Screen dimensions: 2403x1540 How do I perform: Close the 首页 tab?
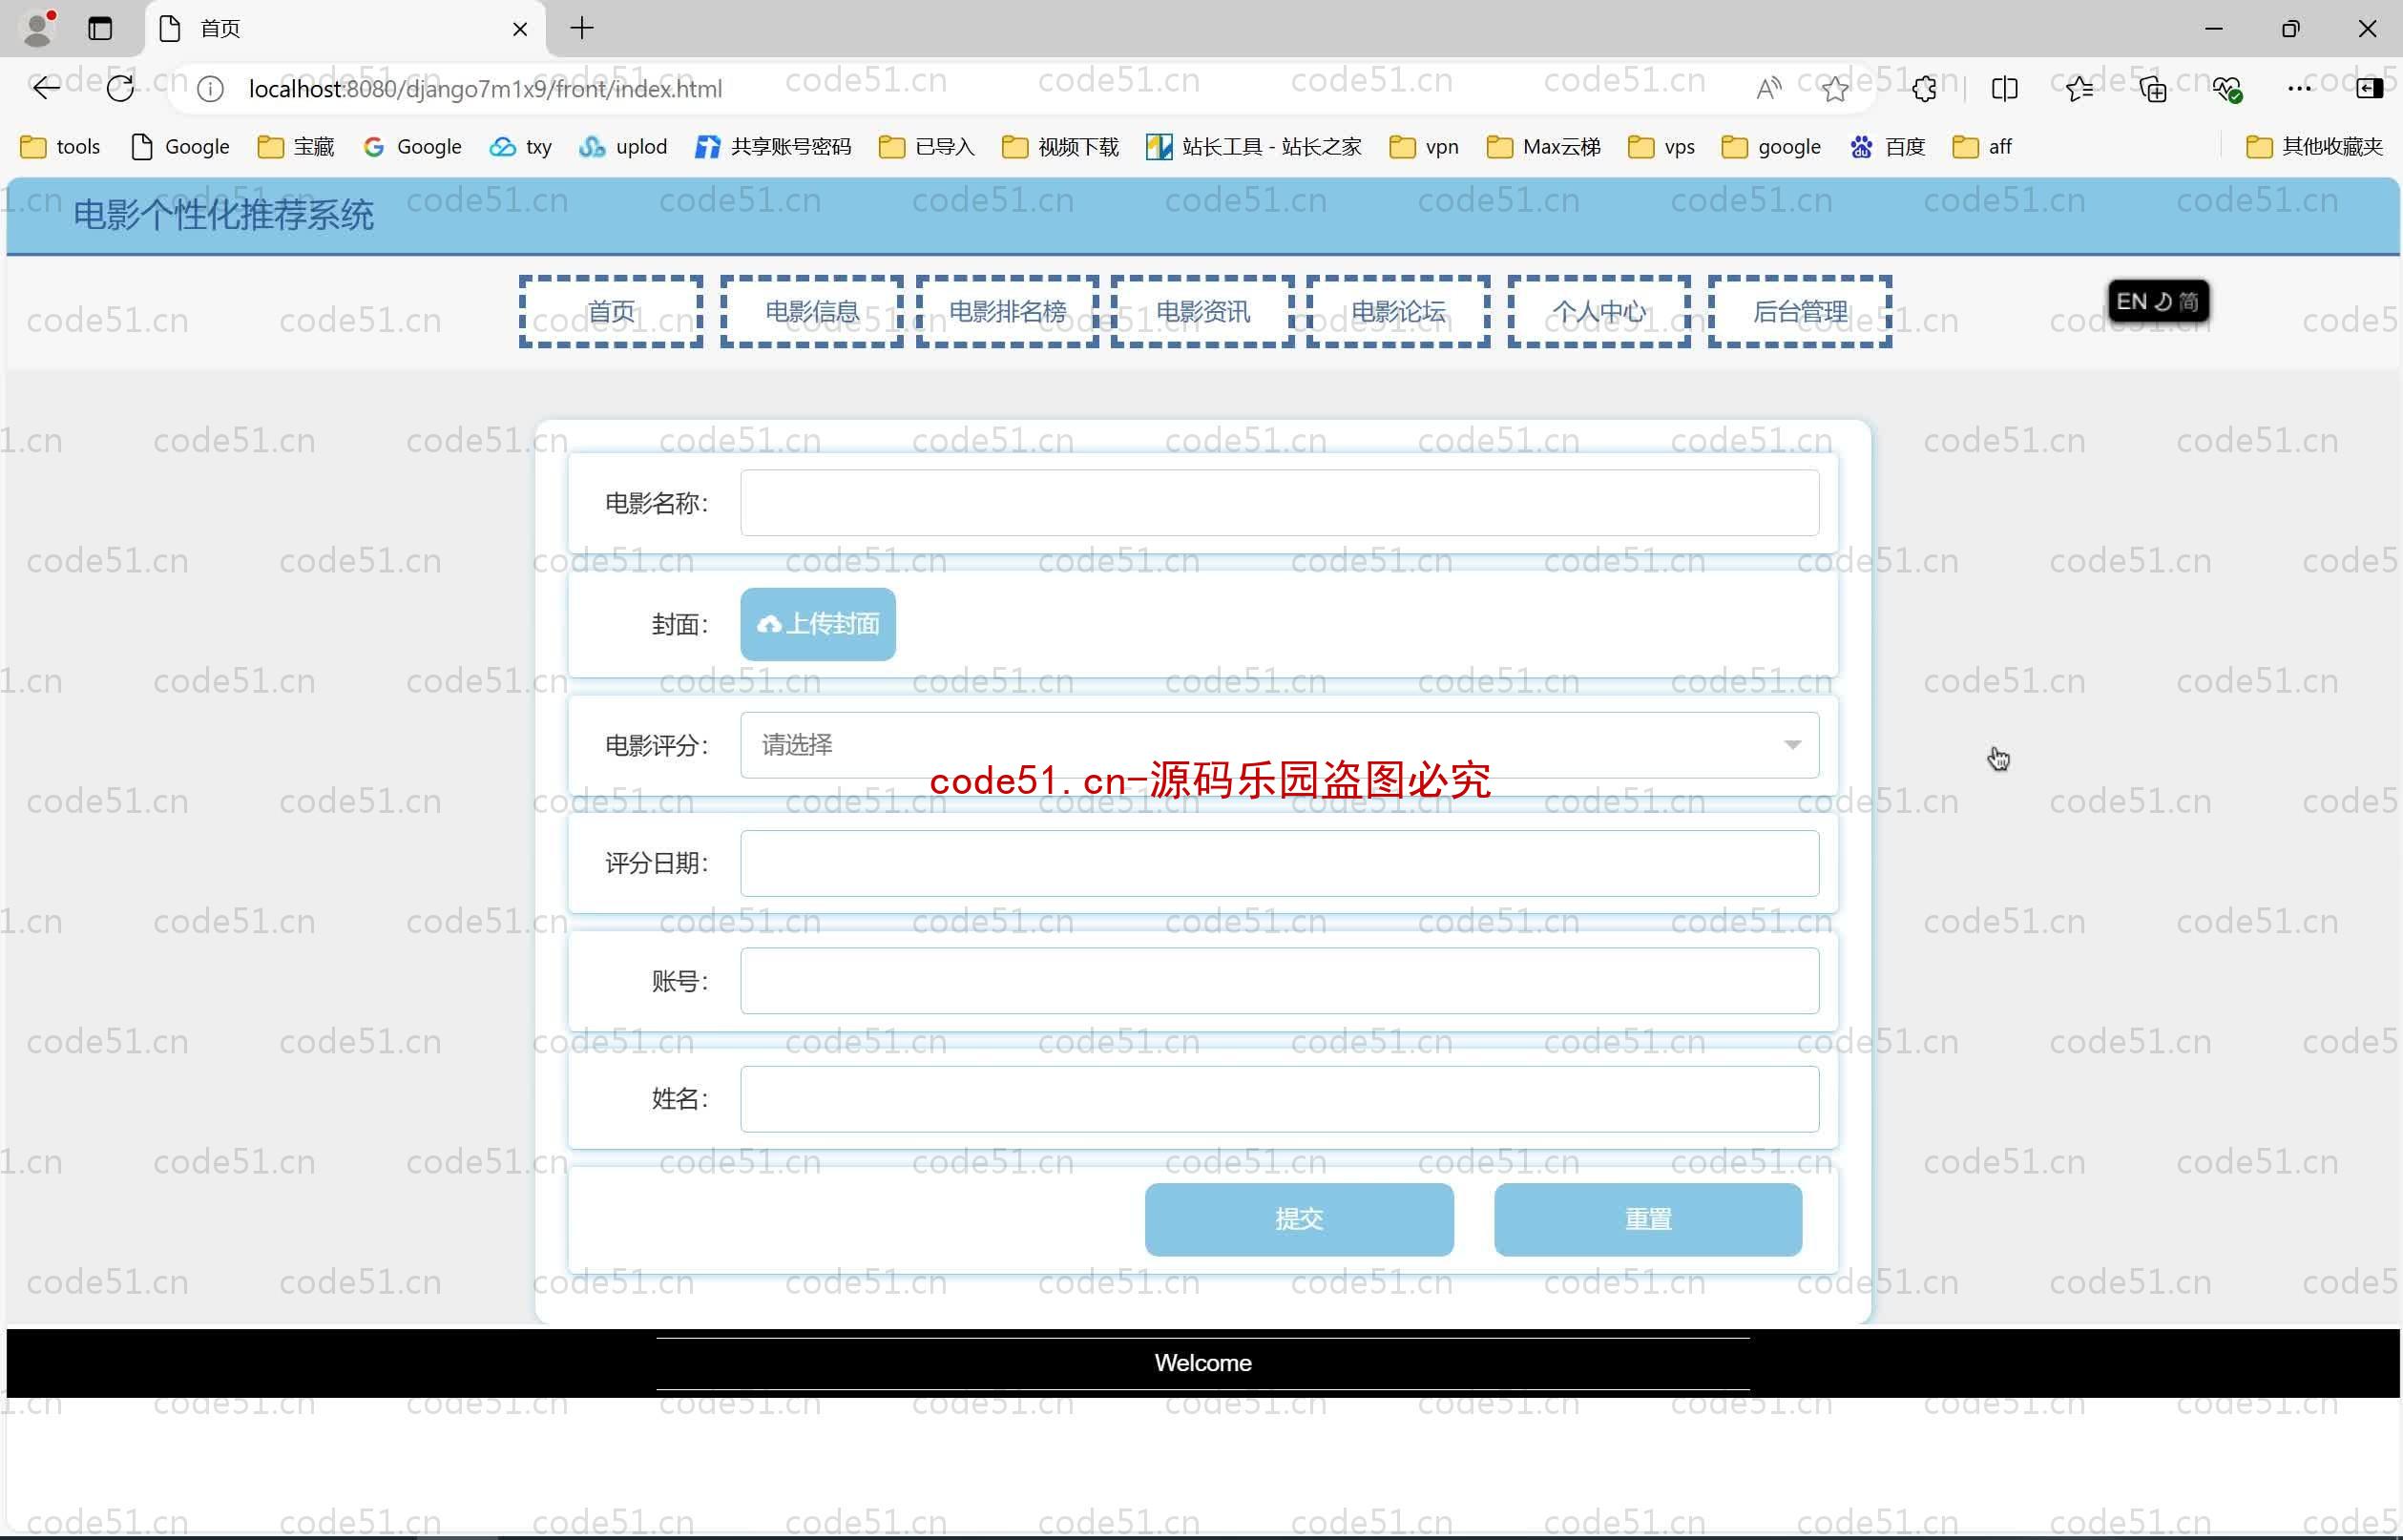coord(520,29)
